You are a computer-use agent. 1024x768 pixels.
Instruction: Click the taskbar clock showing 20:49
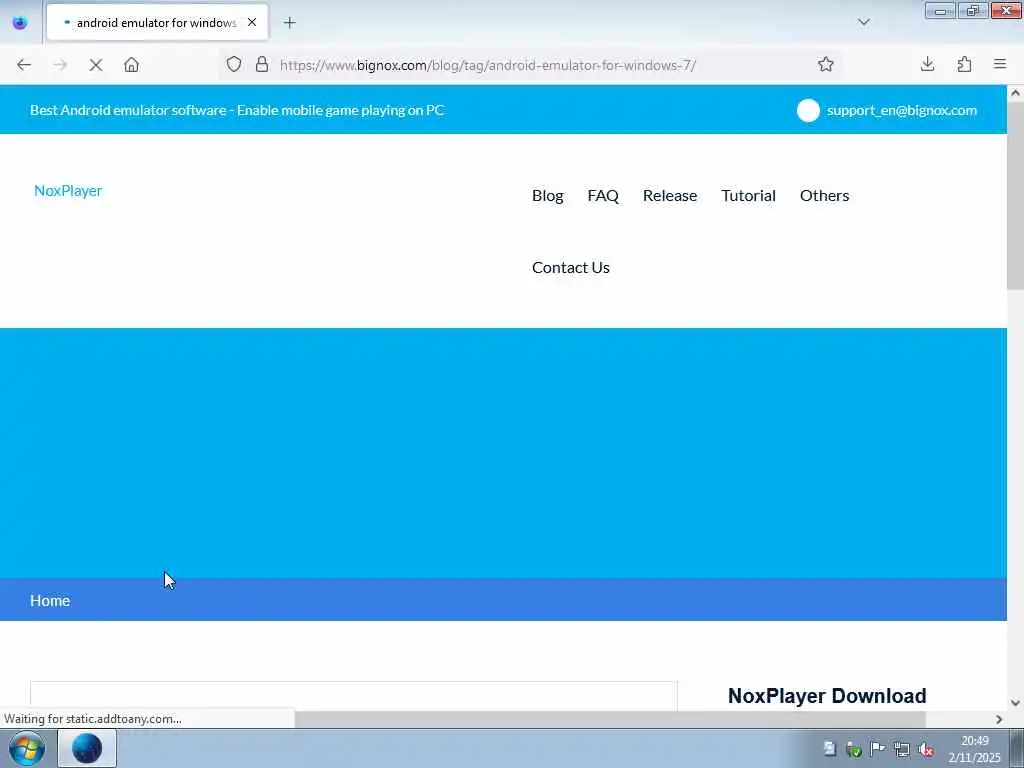coord(974,749)
